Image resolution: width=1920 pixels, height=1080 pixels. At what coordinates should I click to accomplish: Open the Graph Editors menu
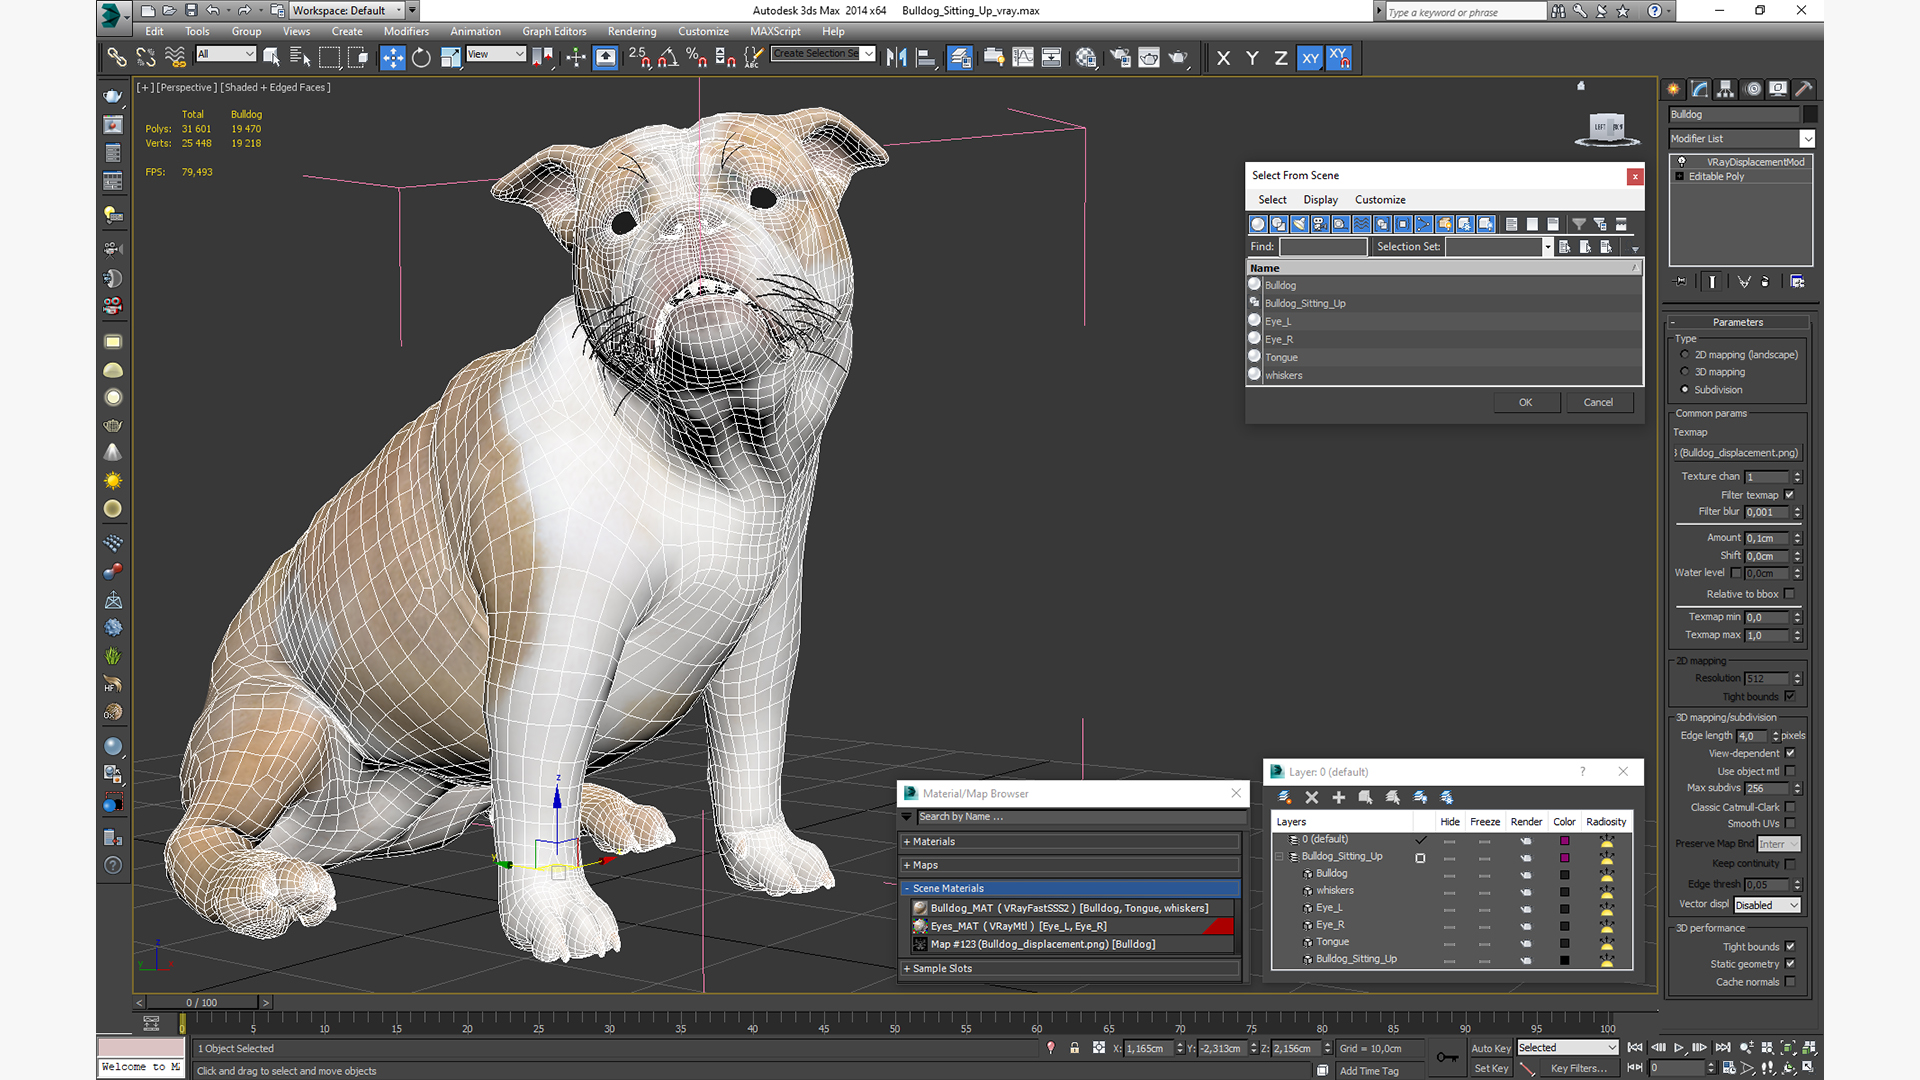[554, 31]
